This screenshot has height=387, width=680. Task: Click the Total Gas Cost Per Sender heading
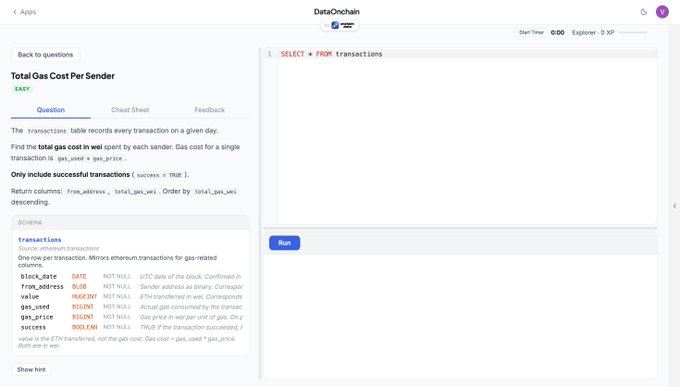(63, 76)
